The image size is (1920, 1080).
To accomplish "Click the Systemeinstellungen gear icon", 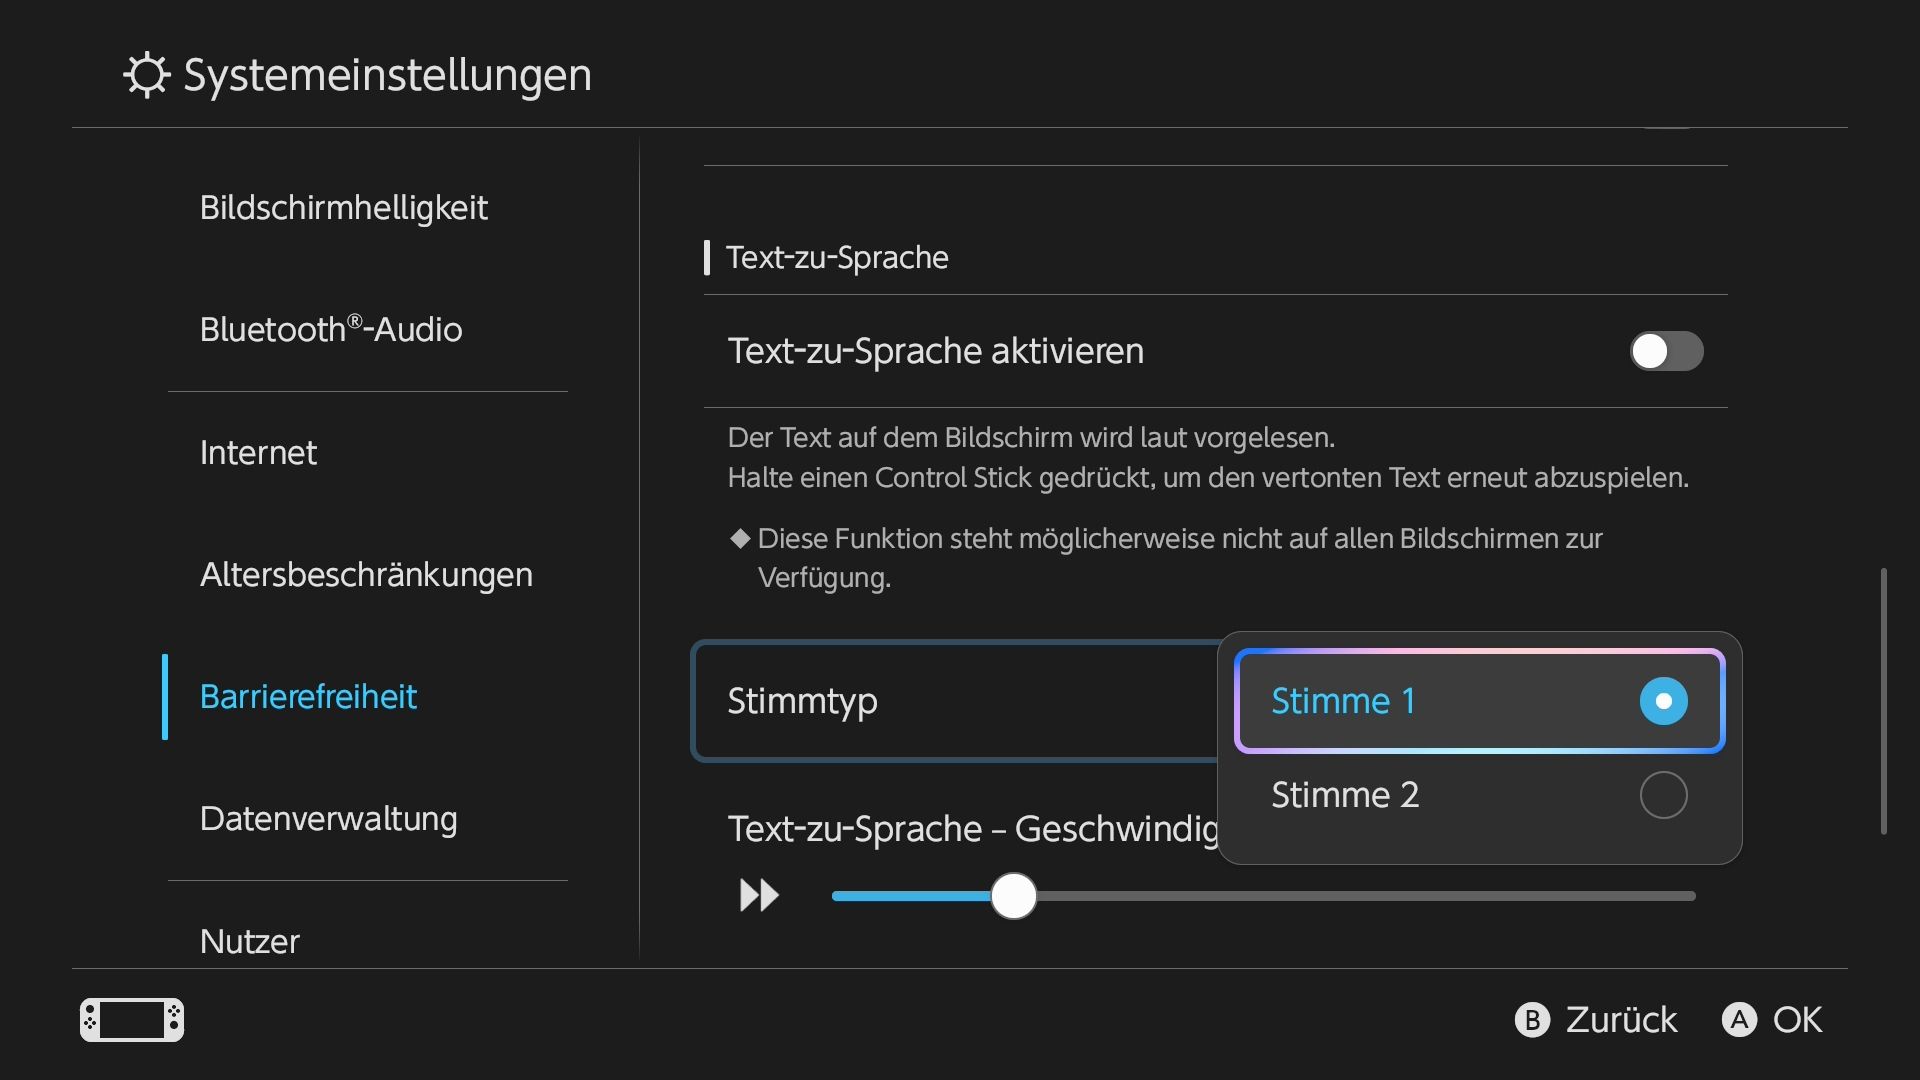I will tap(147, 75).
